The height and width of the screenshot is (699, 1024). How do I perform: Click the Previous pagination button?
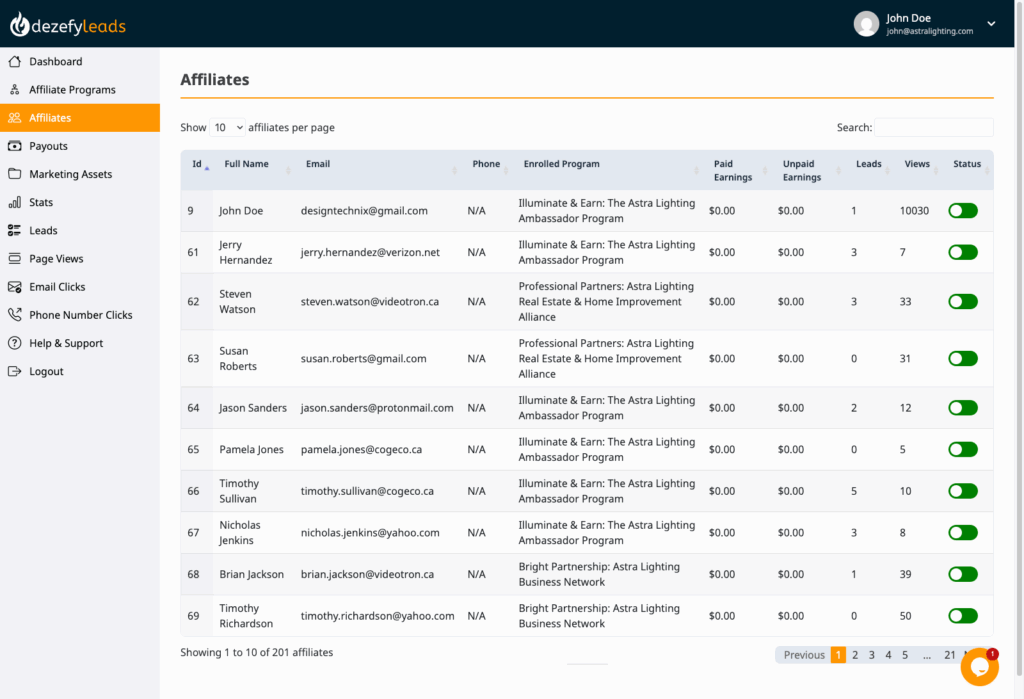point(804,655)
